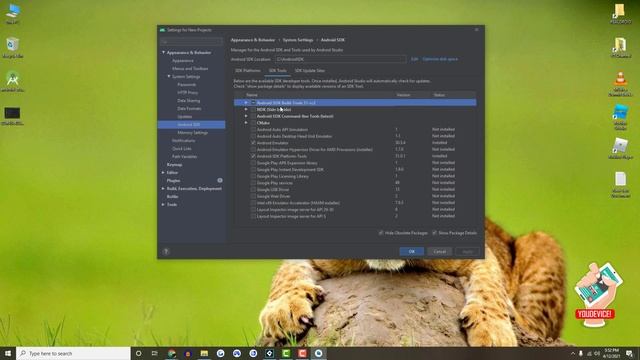
Task: Click the Name column header
Action: coord(252,95)
